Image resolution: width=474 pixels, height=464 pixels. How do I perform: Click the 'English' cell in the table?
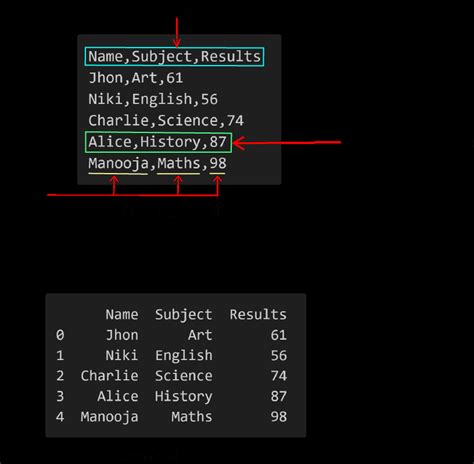click(x=184, y=356)
